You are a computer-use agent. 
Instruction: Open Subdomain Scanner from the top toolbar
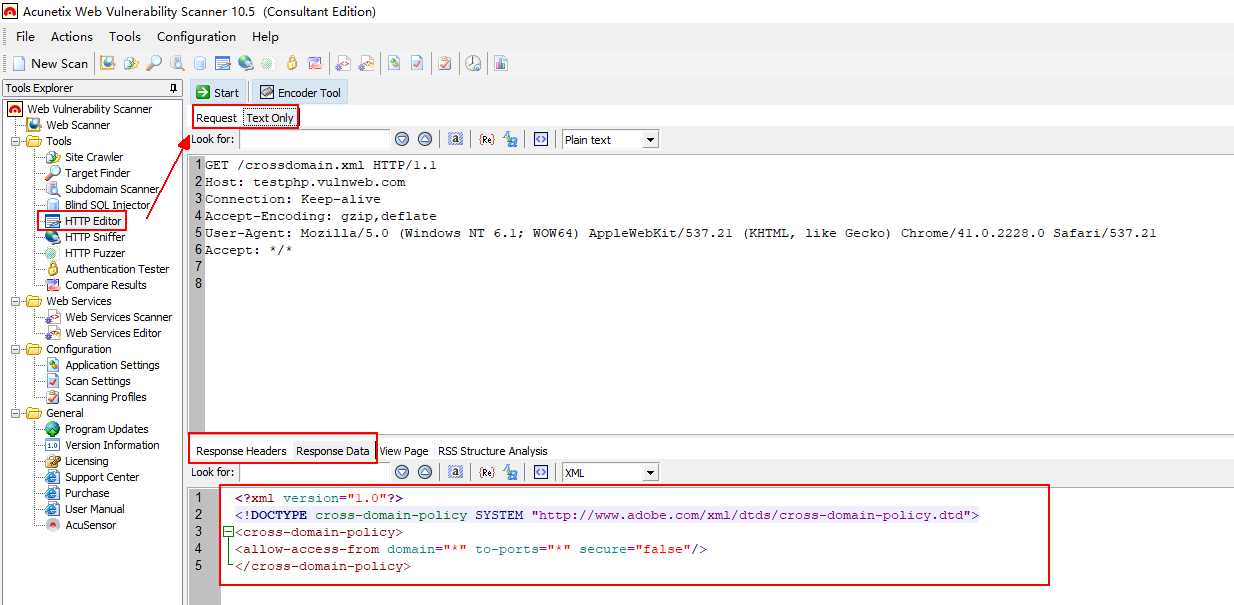pyautogui.click(x=178, y=63)
